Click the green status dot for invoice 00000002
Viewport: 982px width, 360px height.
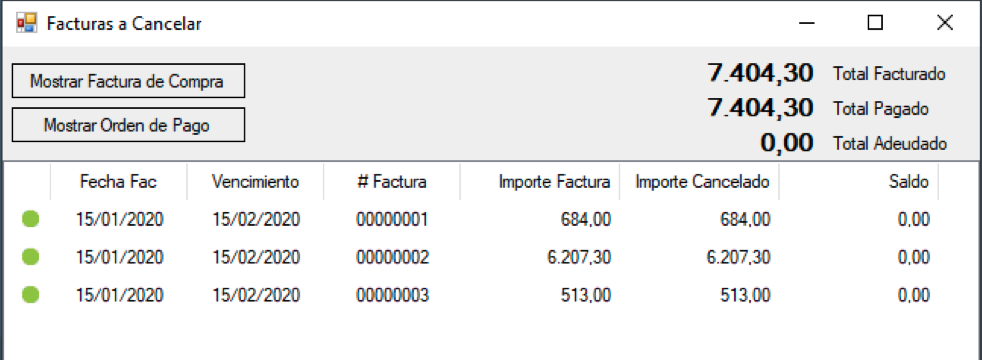click(30, 257)
